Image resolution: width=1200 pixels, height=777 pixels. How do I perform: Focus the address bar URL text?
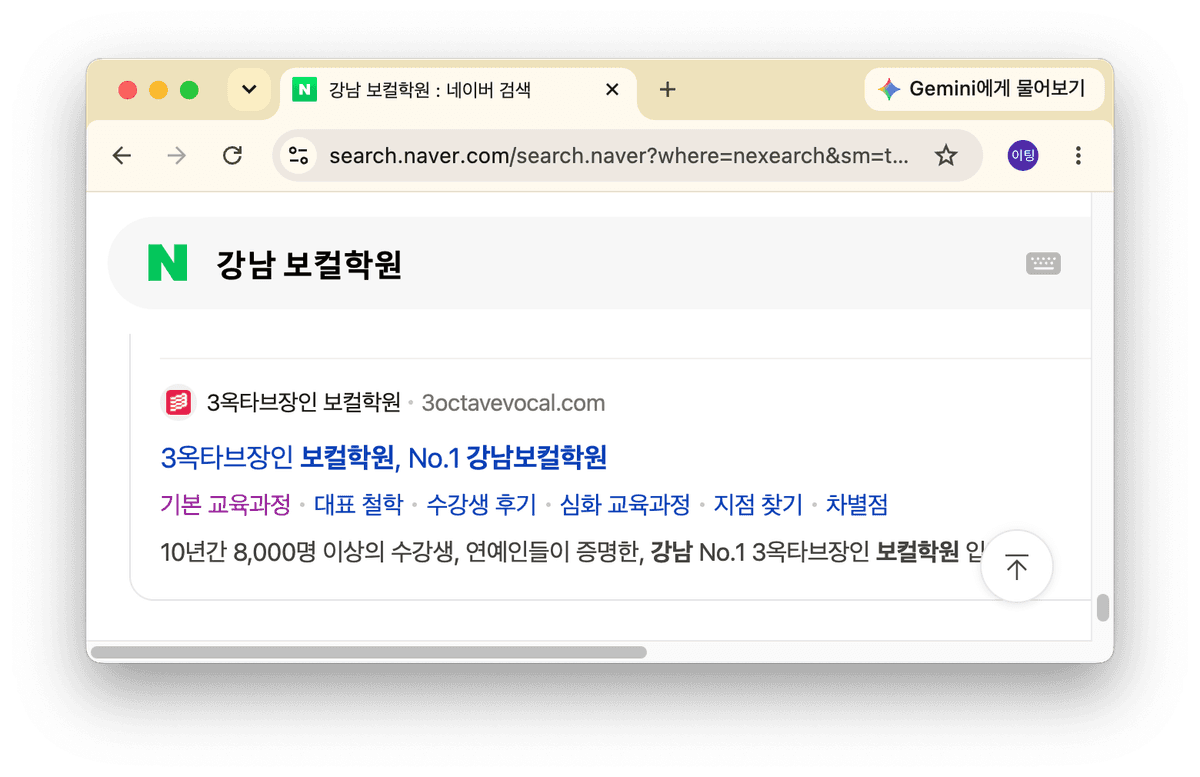tap(619, 156)
